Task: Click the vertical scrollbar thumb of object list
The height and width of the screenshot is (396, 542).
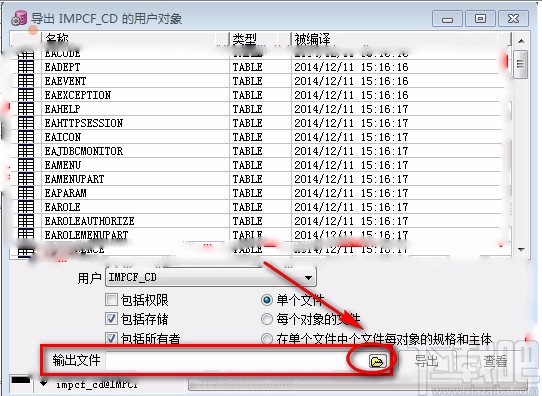Action: [x=521, y=64]
